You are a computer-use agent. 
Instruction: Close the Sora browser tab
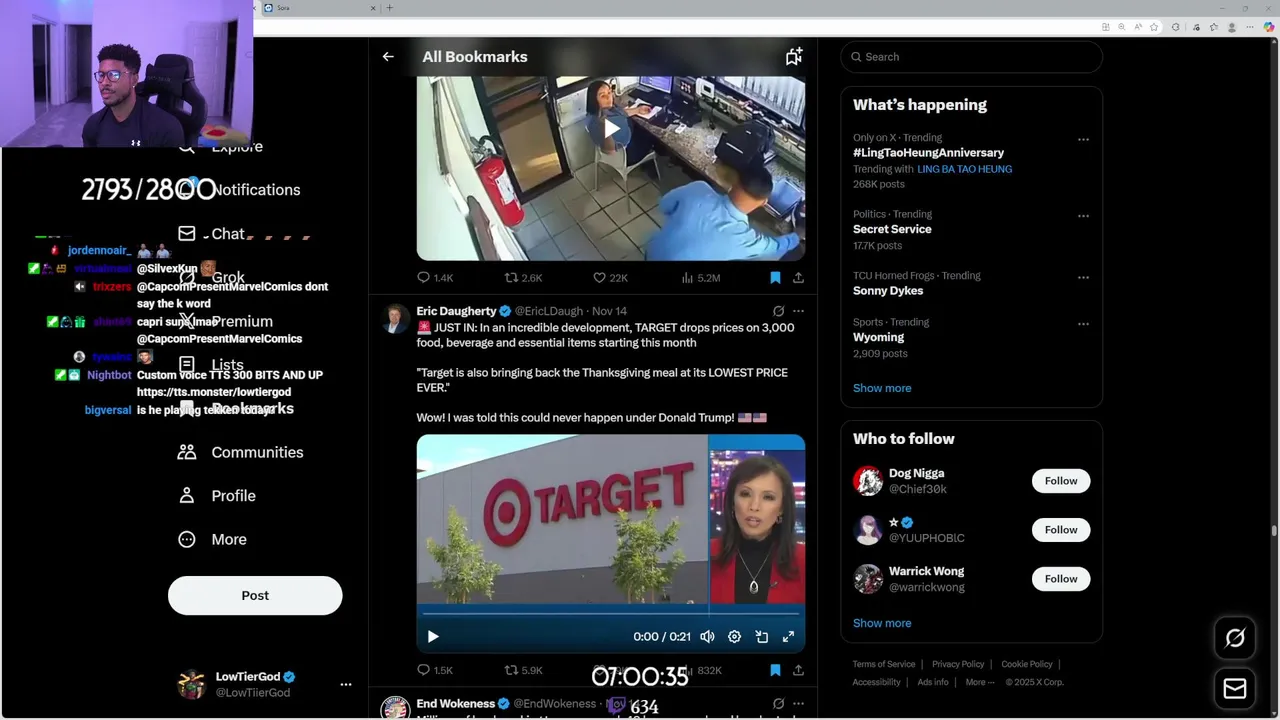coord(374,8)
